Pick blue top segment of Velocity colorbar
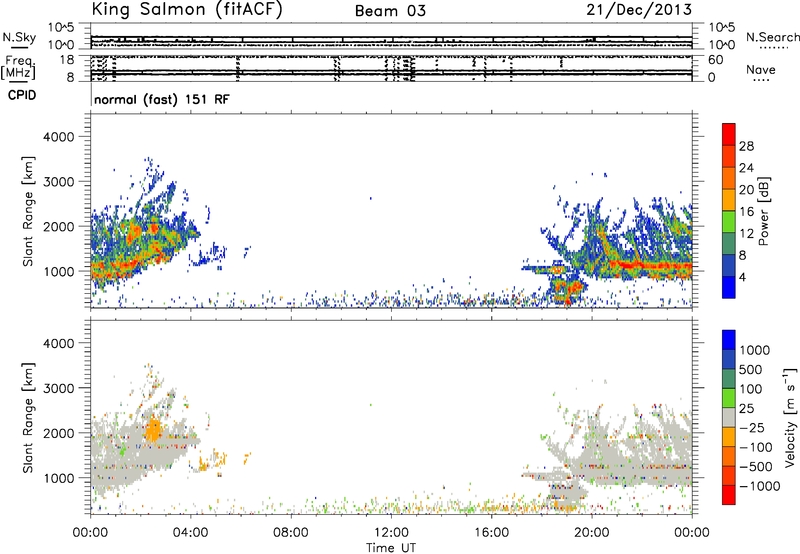The width and height of the screenshot is (800, 554). (729, 340)
